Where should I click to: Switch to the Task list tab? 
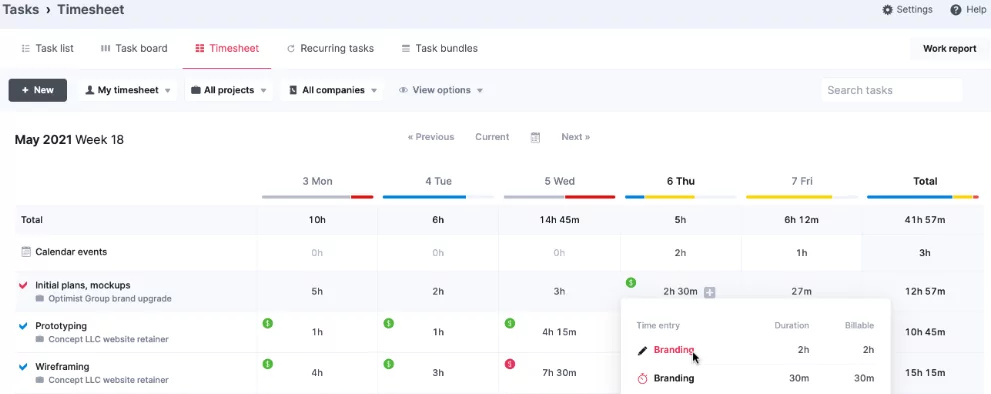tap(47, 48)
